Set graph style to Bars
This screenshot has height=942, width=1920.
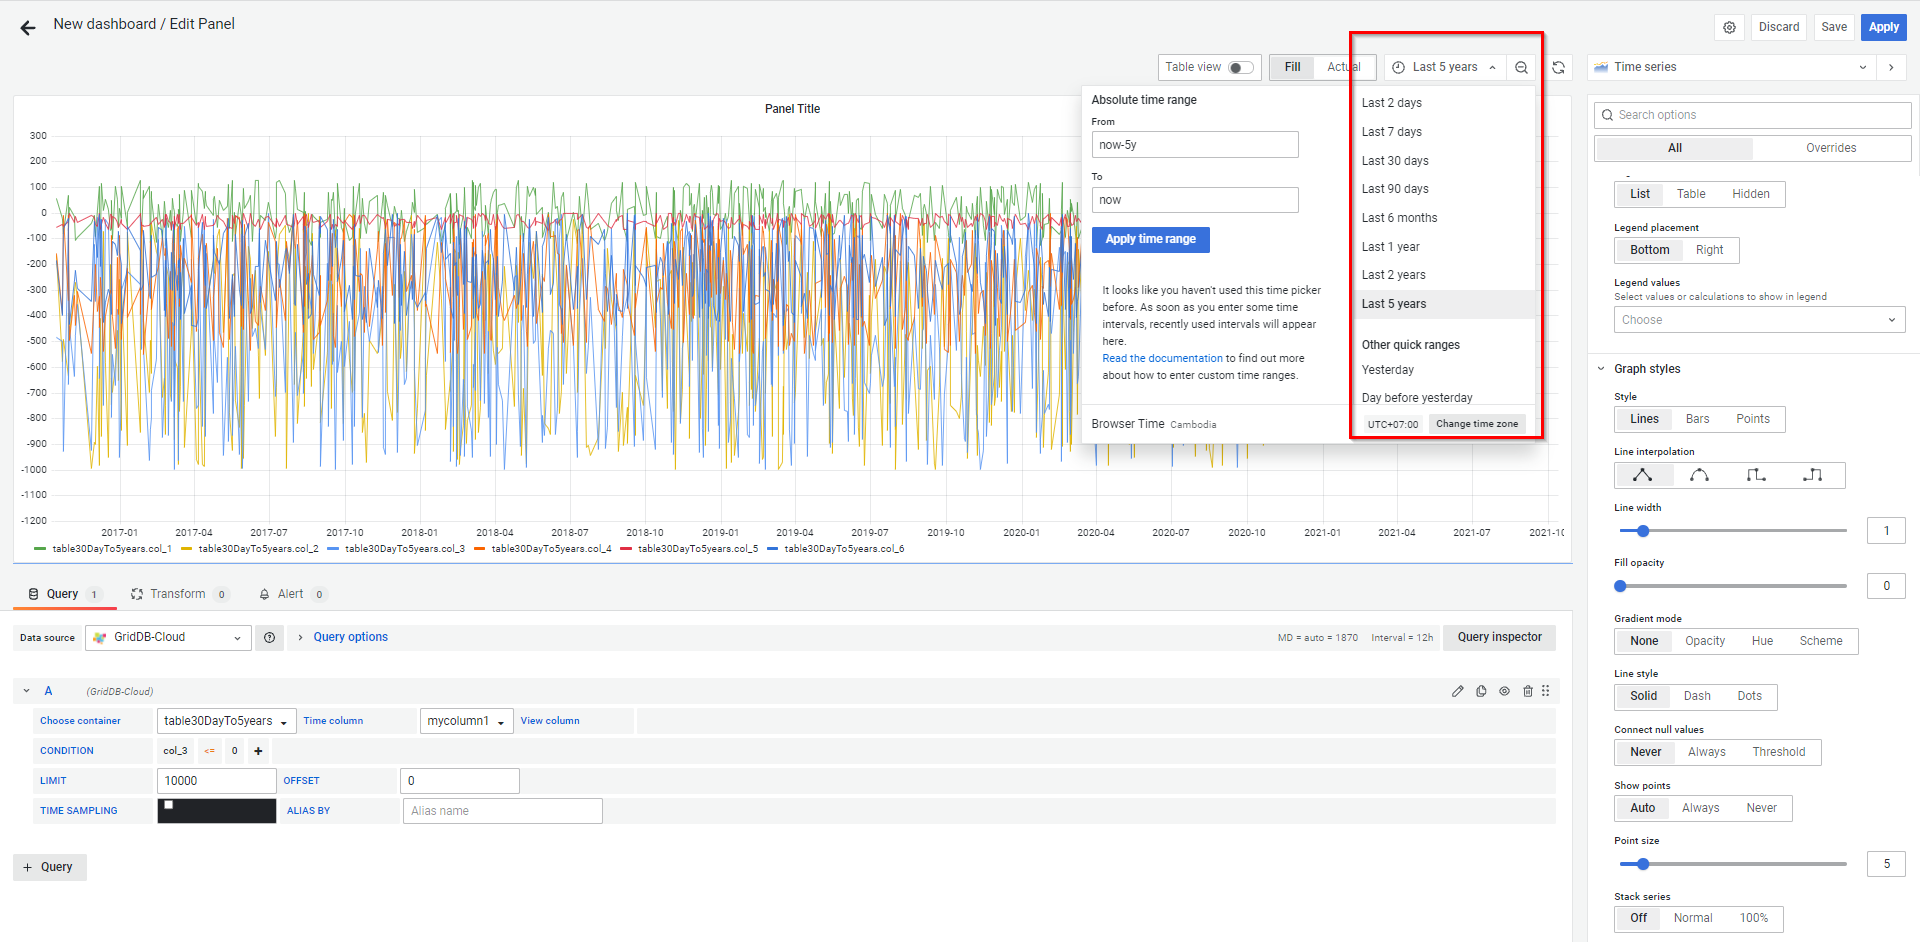pos(1697,419)
